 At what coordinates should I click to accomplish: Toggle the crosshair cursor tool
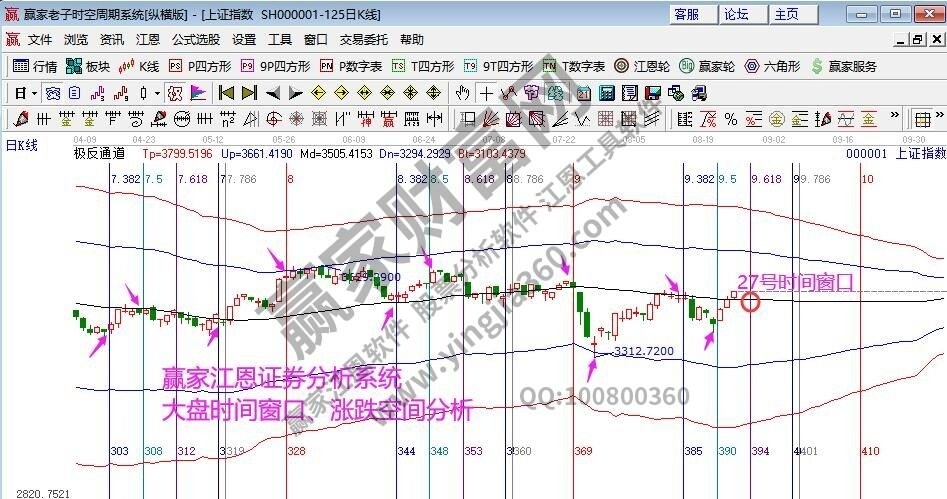coord(486,93)
